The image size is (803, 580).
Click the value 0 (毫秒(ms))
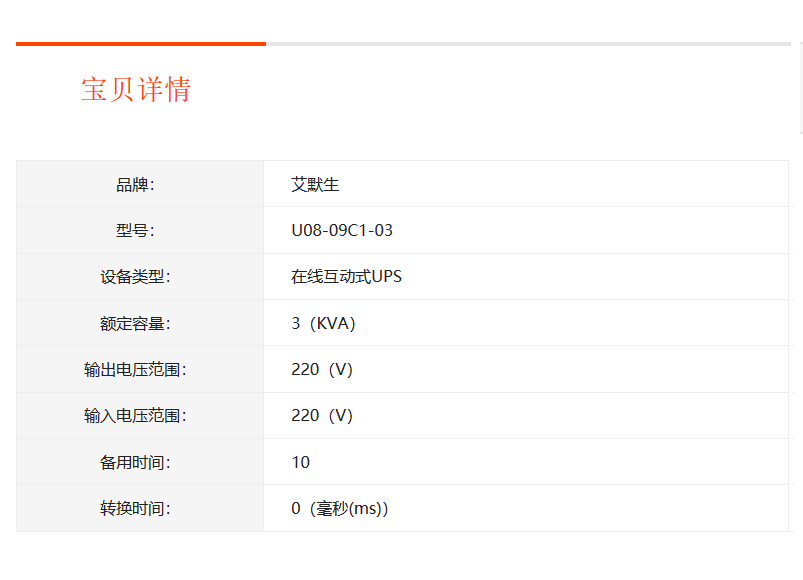(x=340, y=508)
